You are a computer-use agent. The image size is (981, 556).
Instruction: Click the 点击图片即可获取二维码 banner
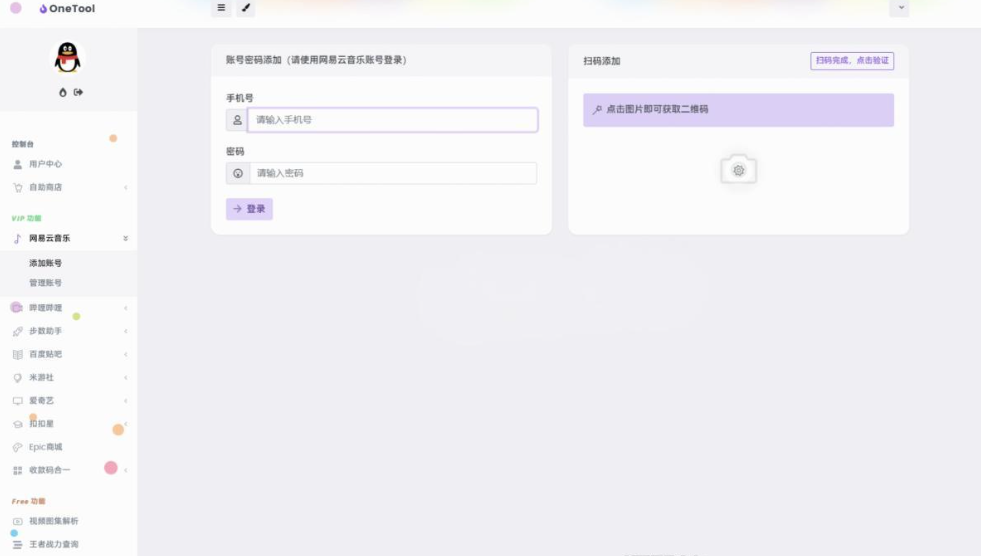[x=738, y=110]
